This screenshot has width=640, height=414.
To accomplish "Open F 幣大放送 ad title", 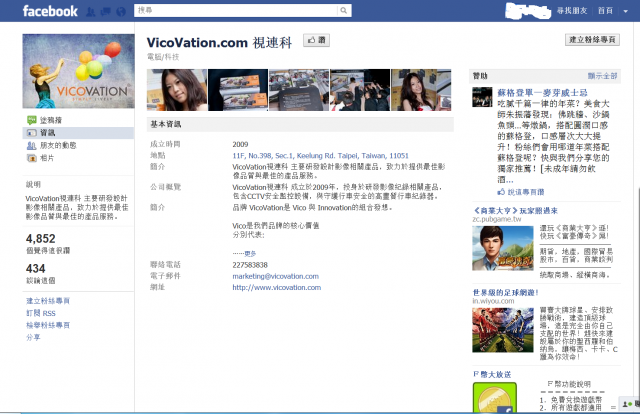I will [x=492, y=374].
